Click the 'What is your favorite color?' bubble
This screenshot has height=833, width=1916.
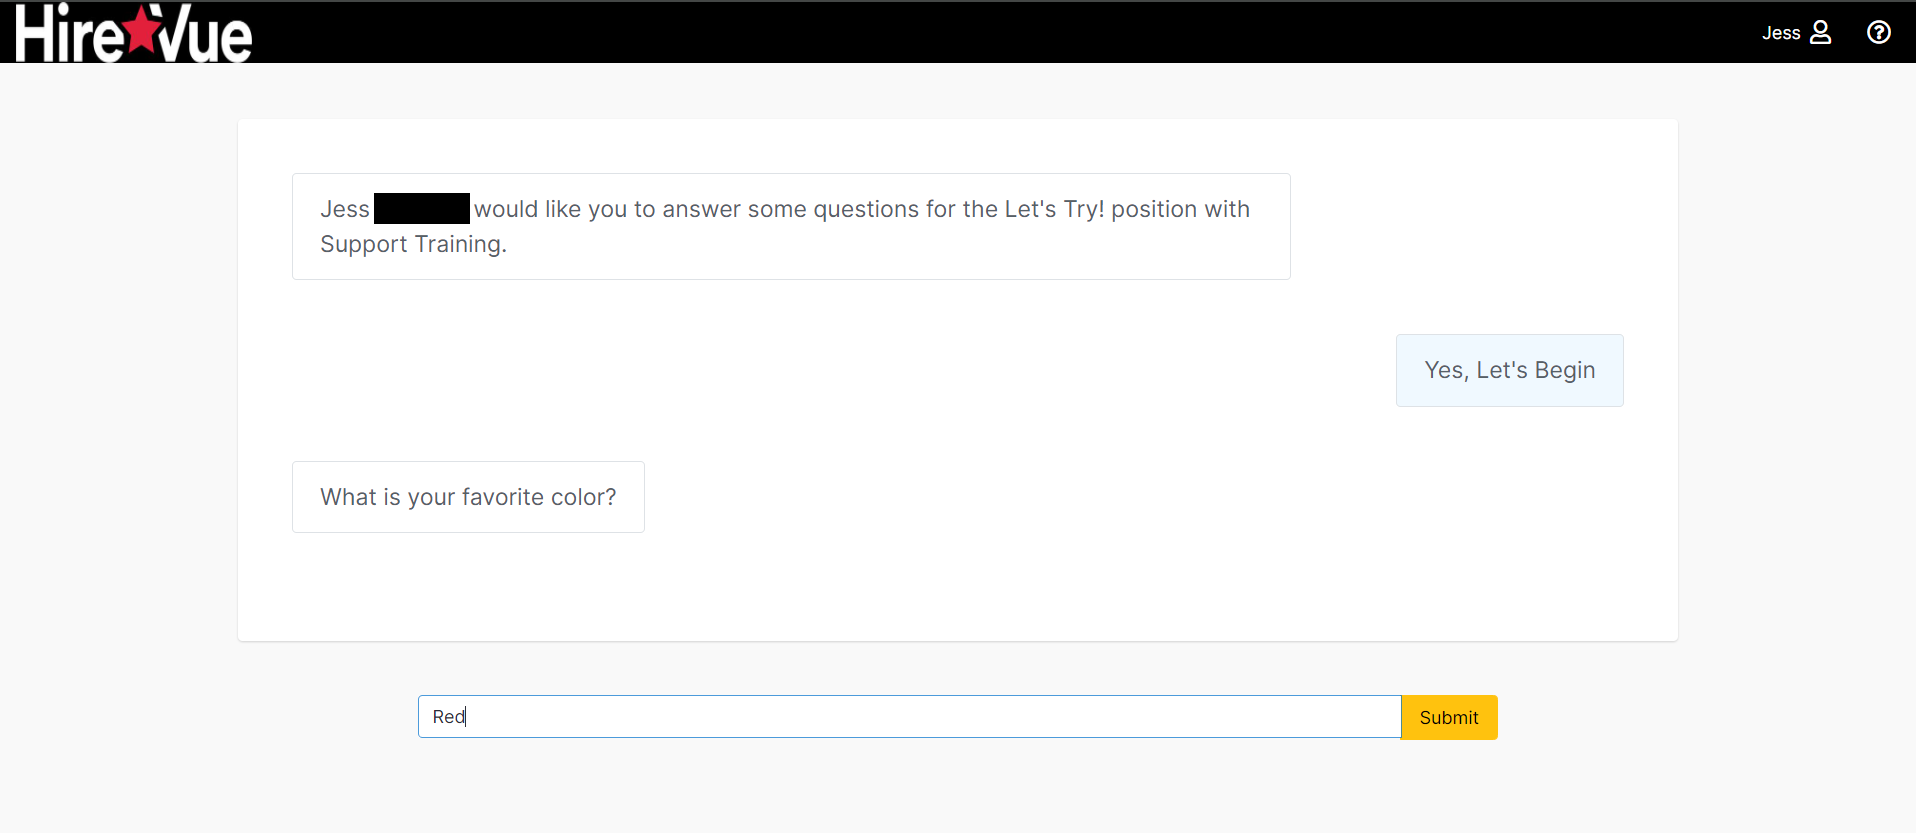(x=467, y=497)
